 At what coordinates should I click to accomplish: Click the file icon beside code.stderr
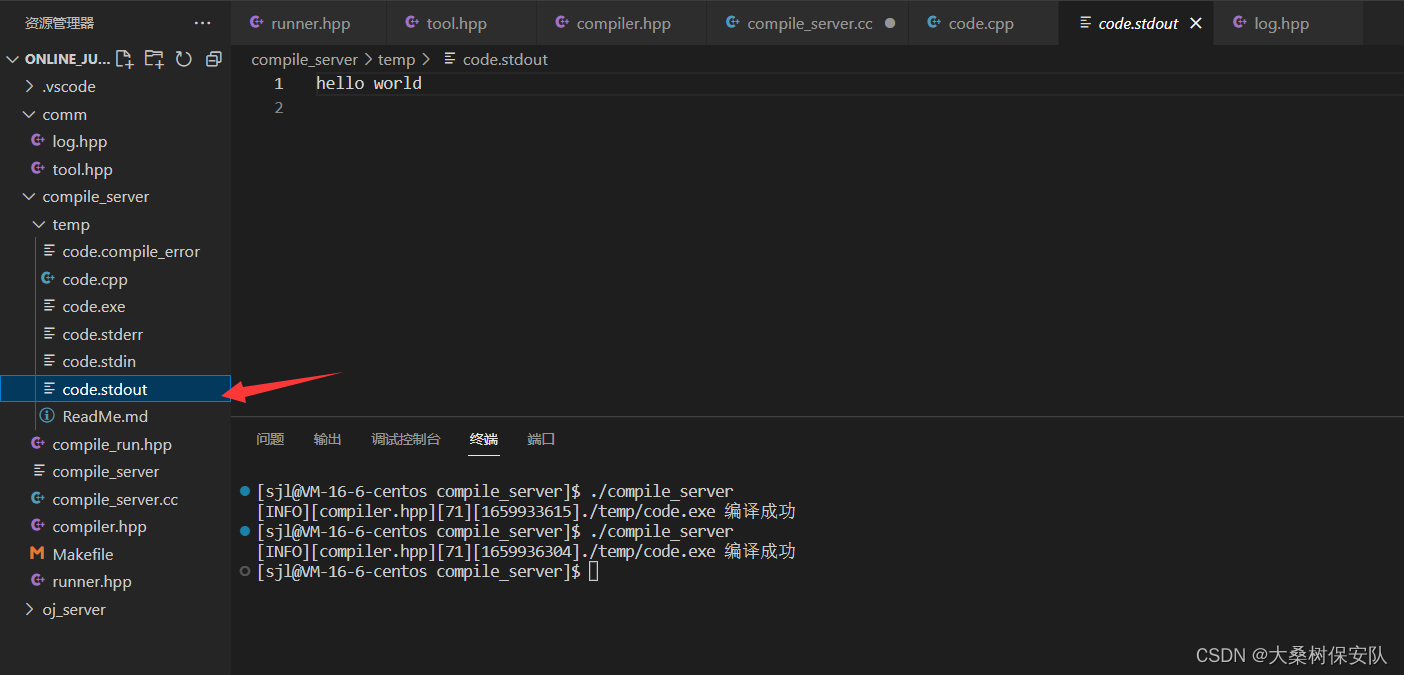click(49, 334)
